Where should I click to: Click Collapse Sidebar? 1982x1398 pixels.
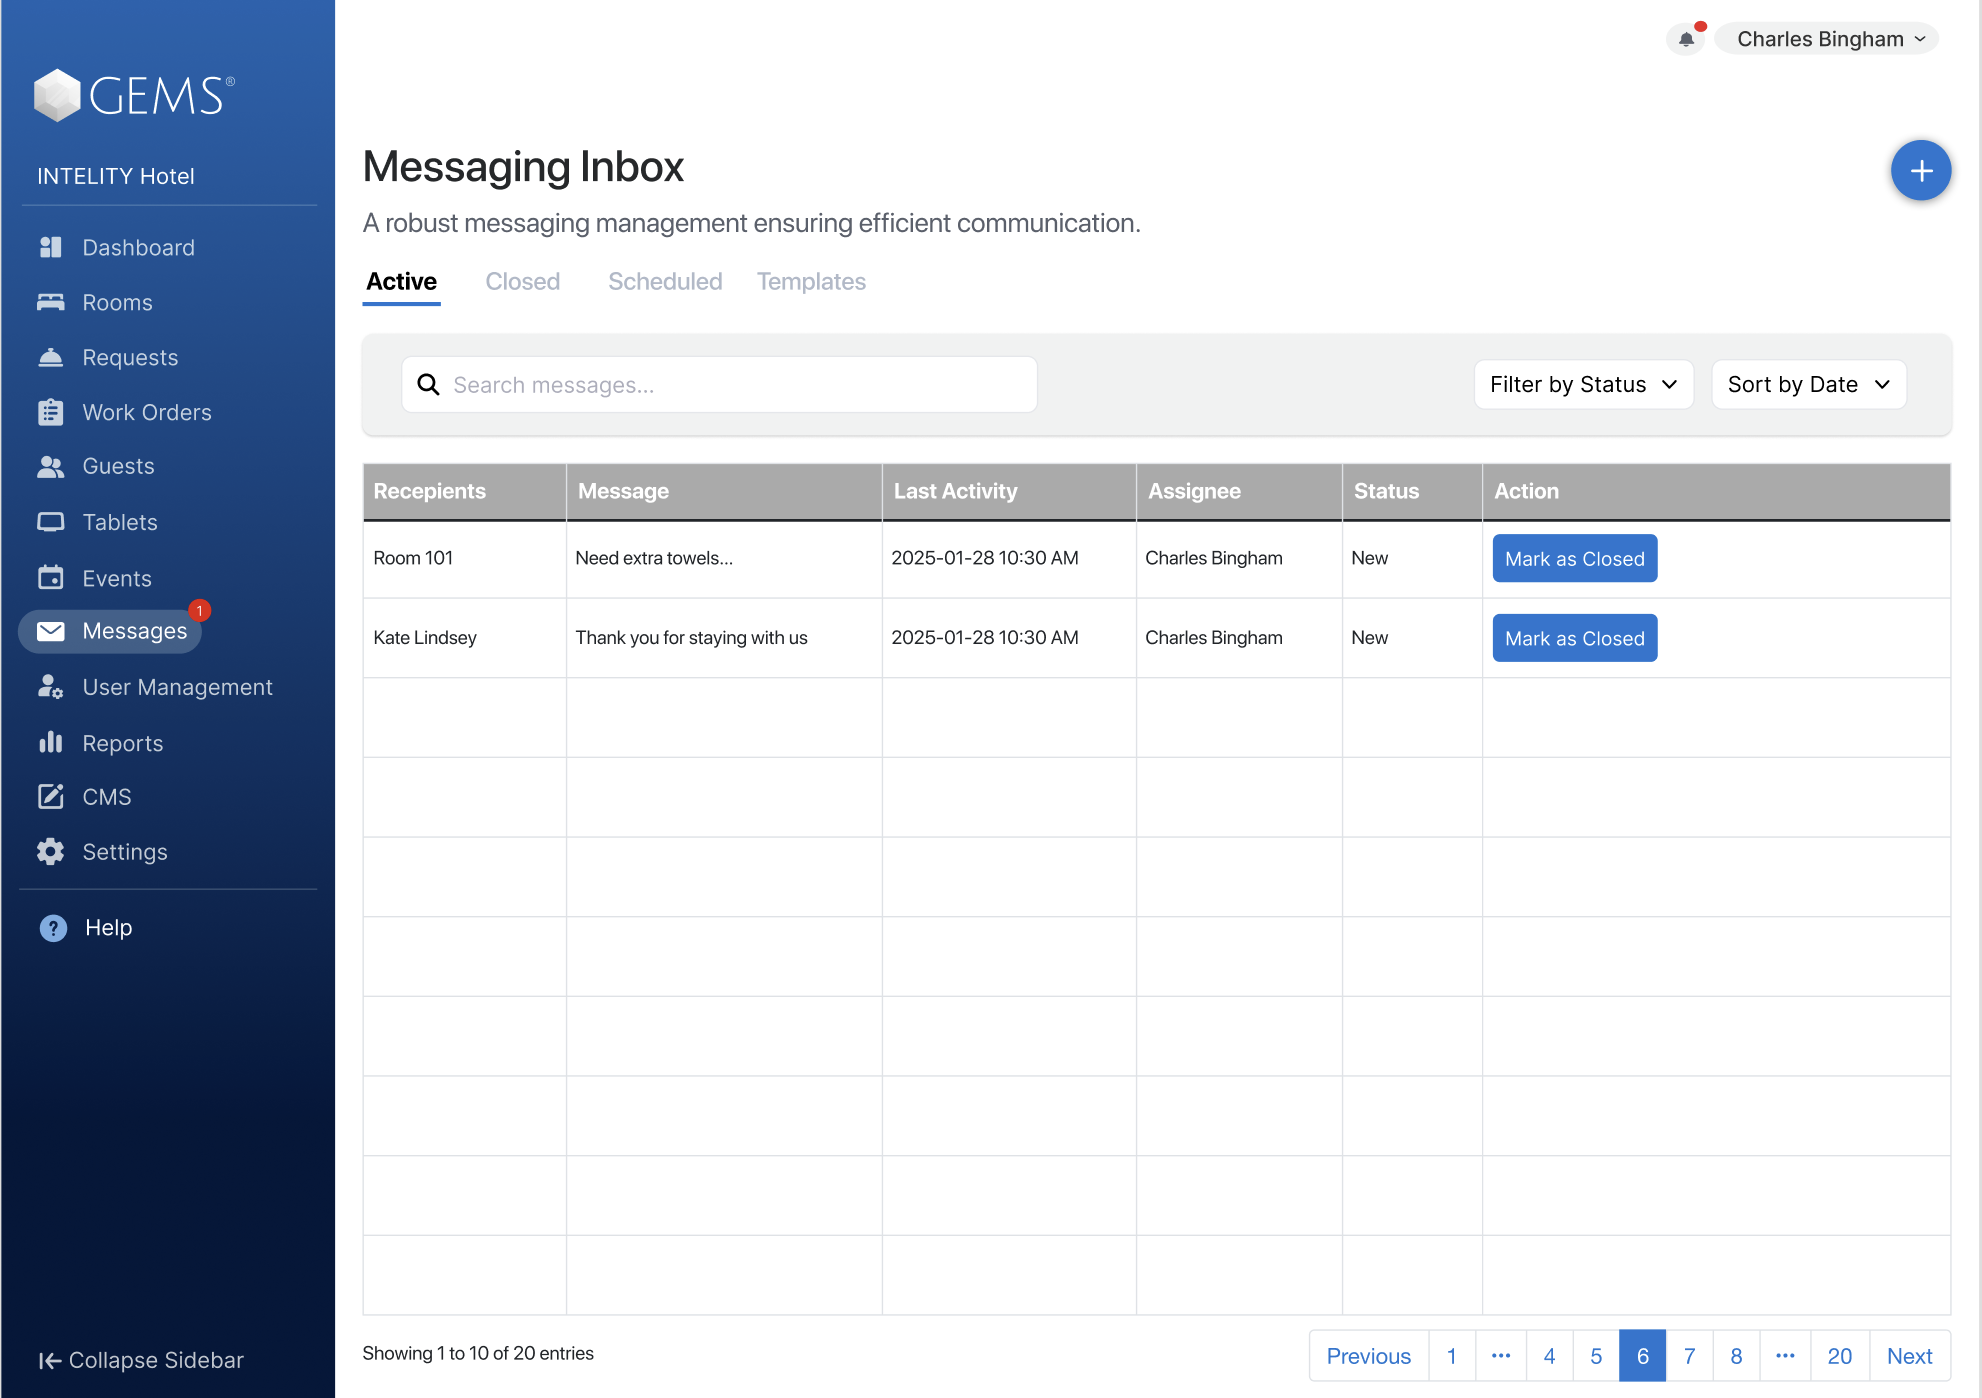coord(141,1360)
